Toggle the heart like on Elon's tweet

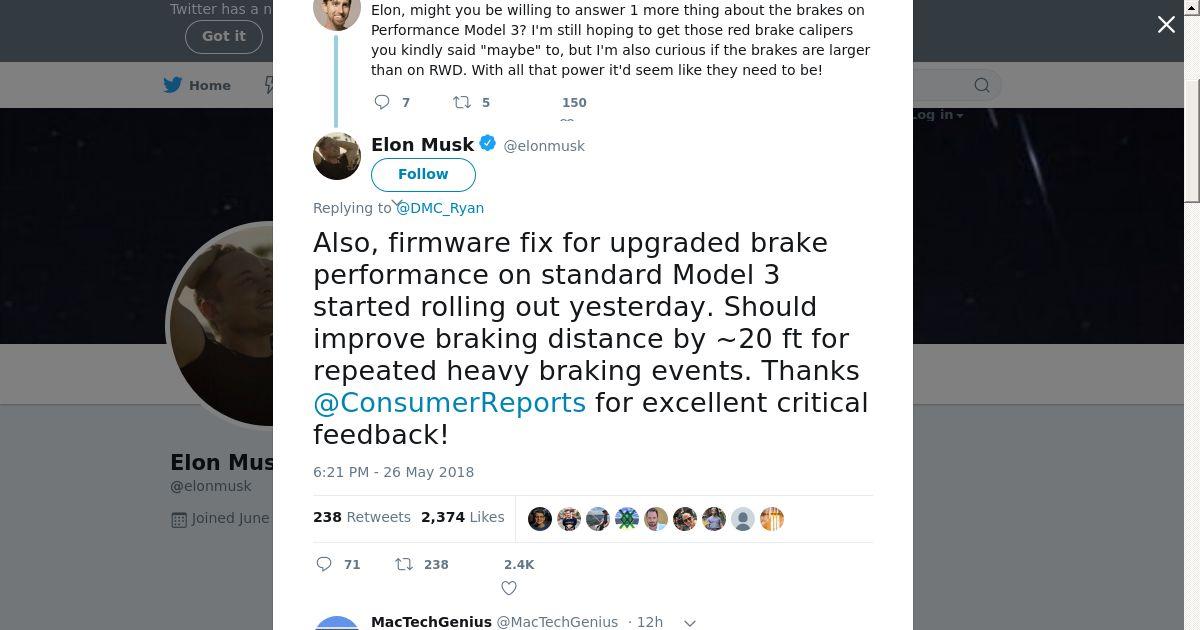coord(509,588)
